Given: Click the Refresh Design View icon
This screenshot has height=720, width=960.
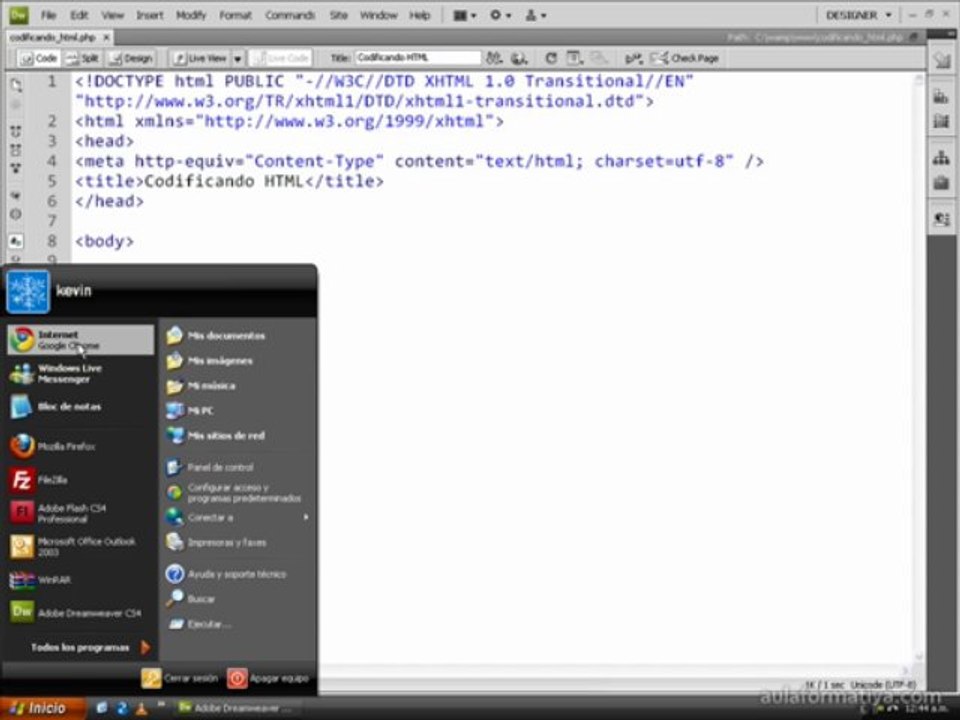Looking at the screenshot, I should coord(551,58).
